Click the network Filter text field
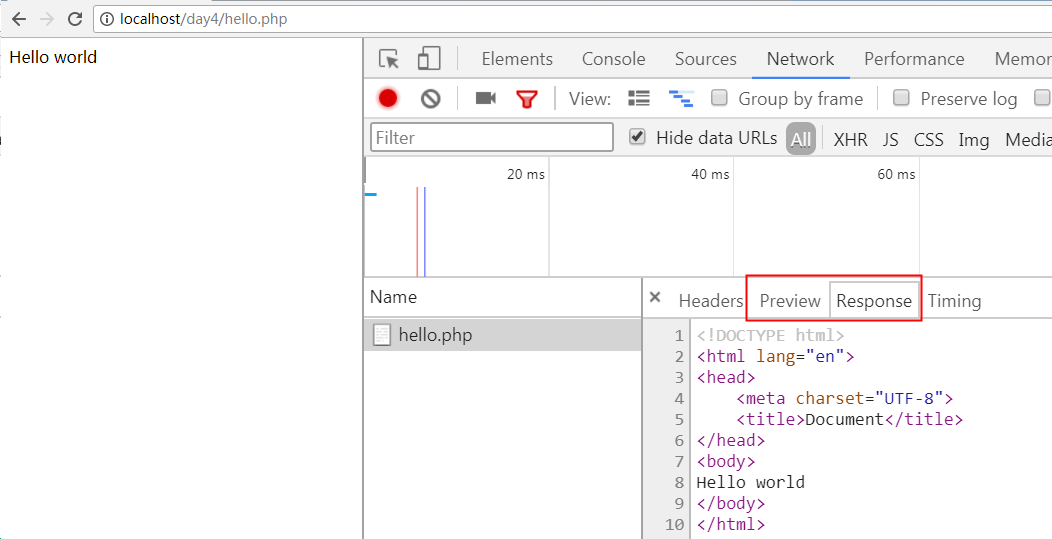Viewport: 1052px width, 539px height. (x=492, y=137)
